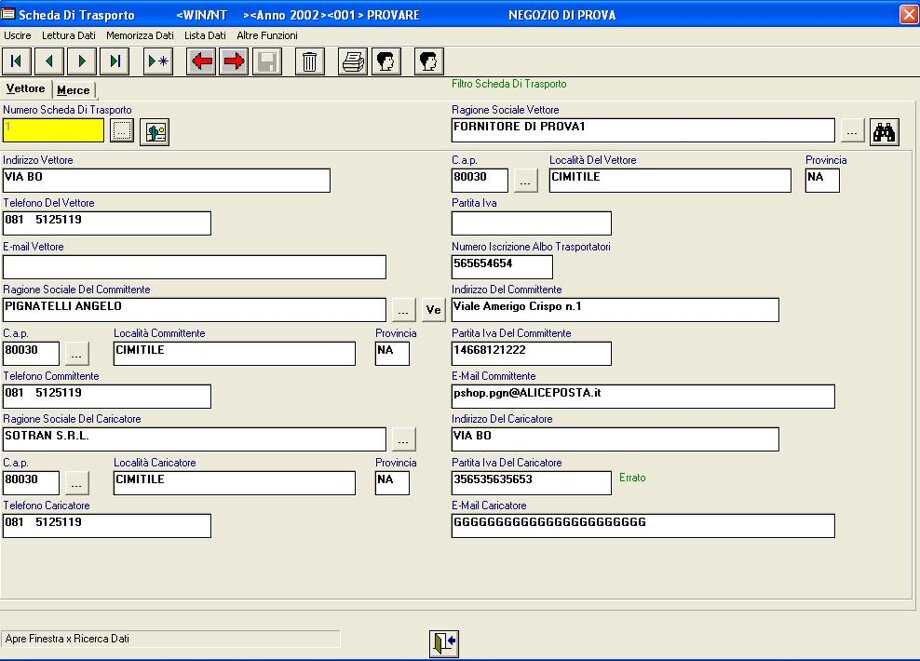Jump to the last record
The image size is (920, 661).
pyautogui.click(x=115, y=62)
